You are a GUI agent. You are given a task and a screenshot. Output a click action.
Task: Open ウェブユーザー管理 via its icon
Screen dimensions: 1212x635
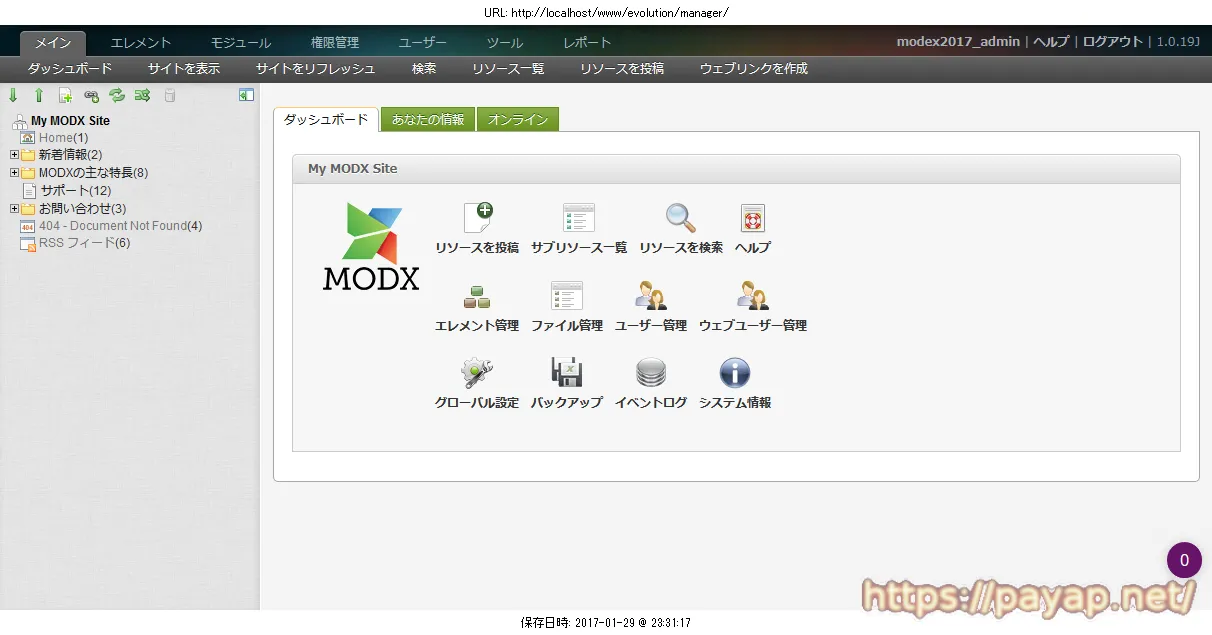click(x=750, y=294)
